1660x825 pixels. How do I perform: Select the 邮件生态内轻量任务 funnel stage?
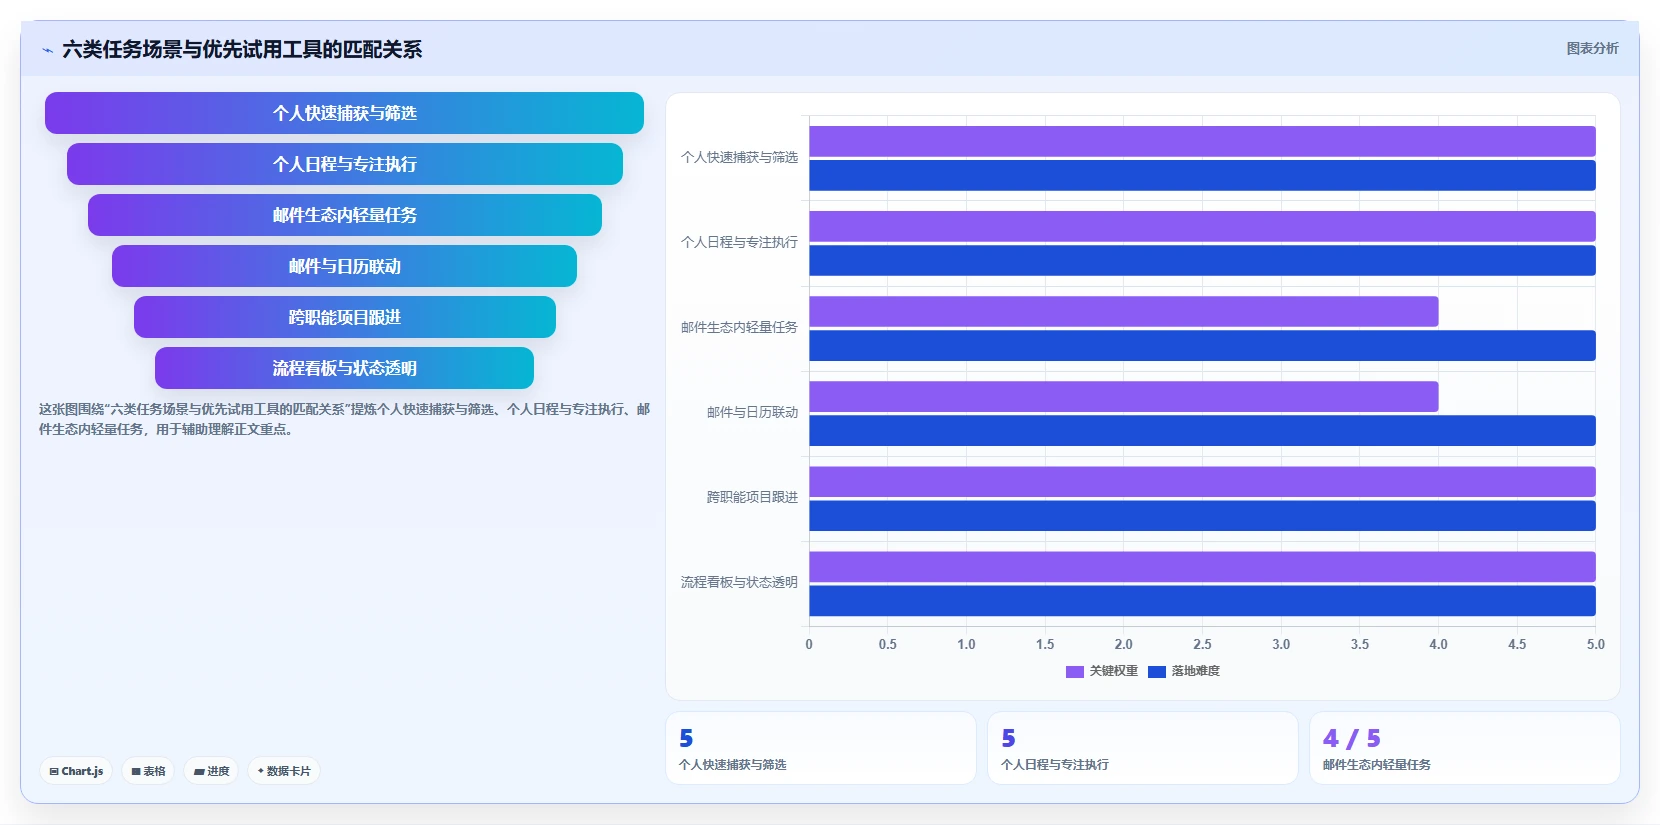click(344, 215)
